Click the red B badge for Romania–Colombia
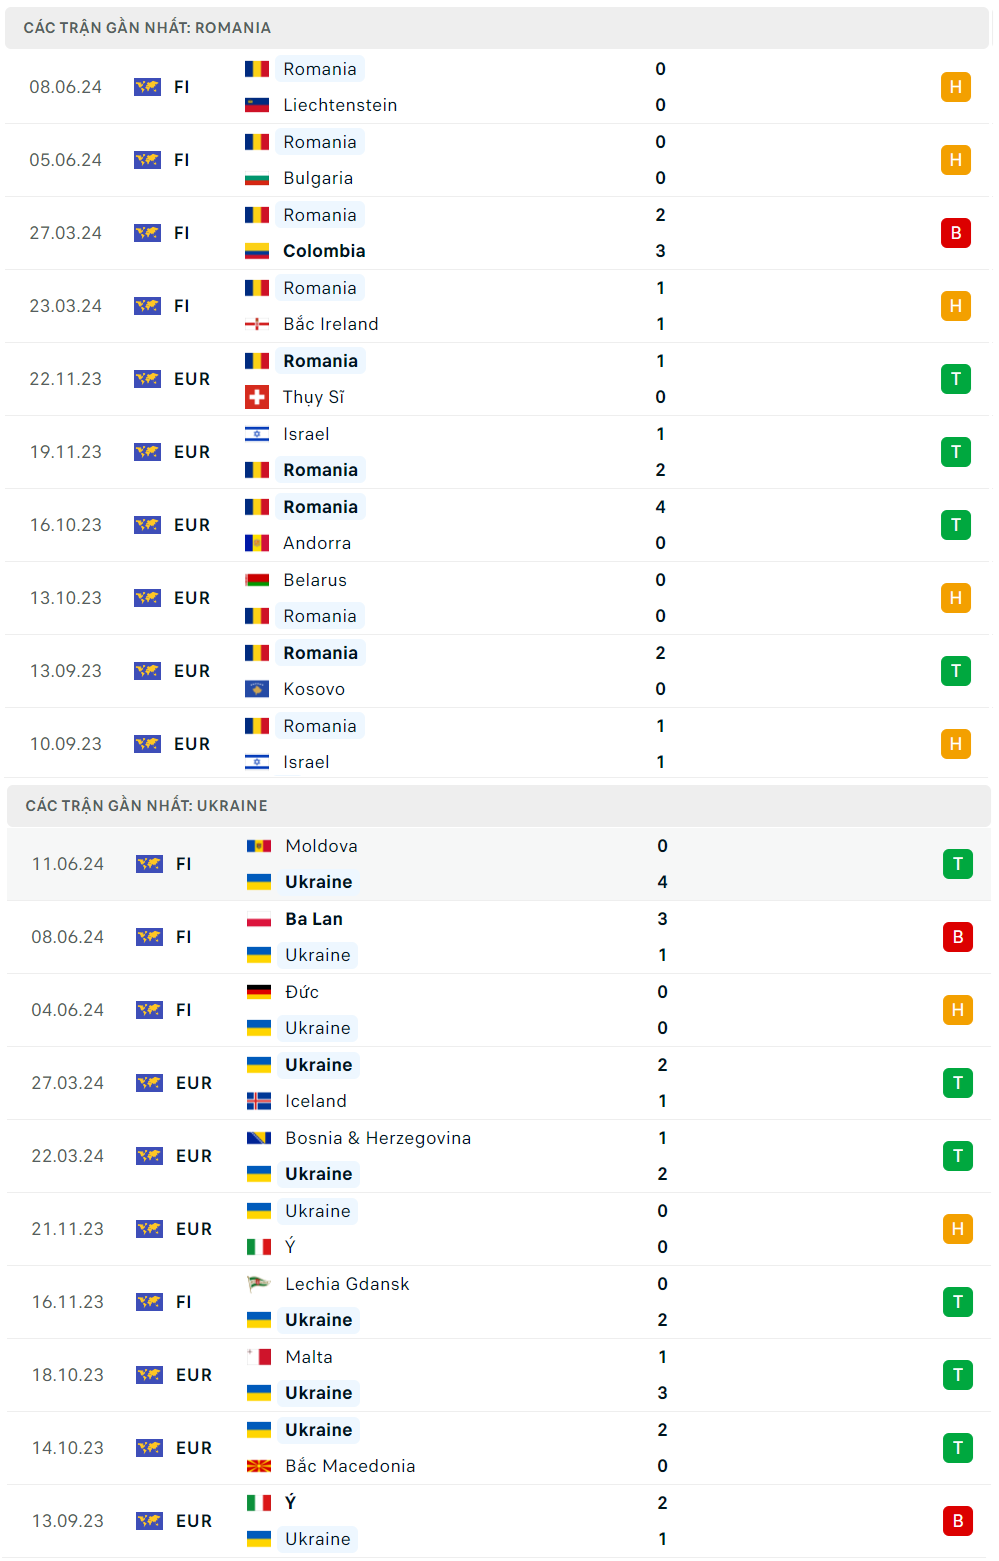 [955, 233]
